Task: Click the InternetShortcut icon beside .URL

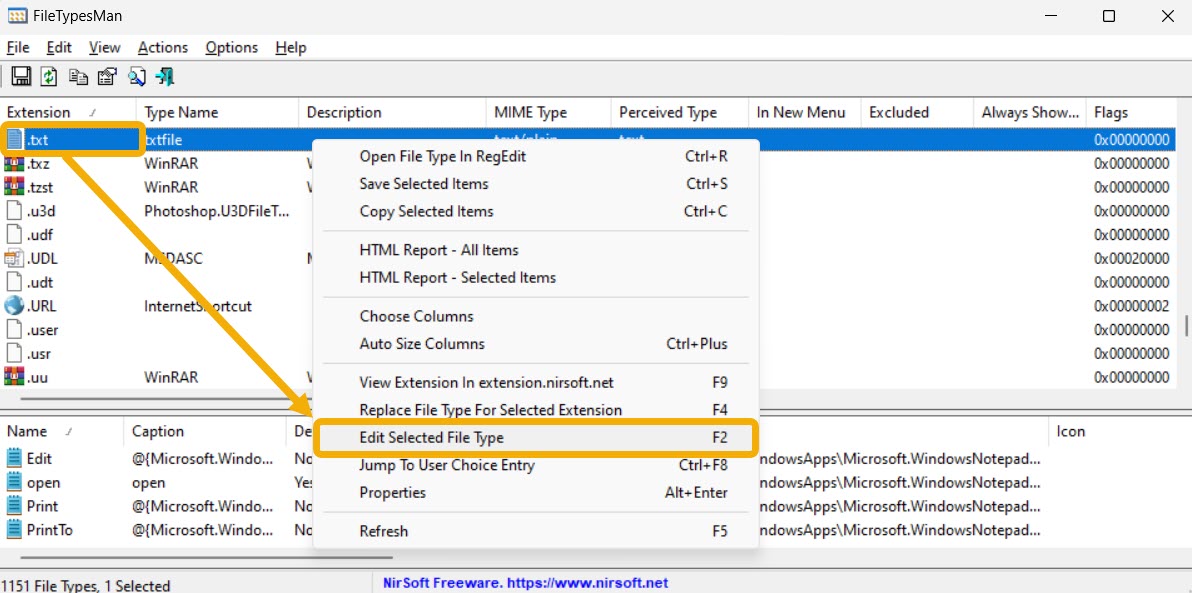Action: (x=14, y=306)
